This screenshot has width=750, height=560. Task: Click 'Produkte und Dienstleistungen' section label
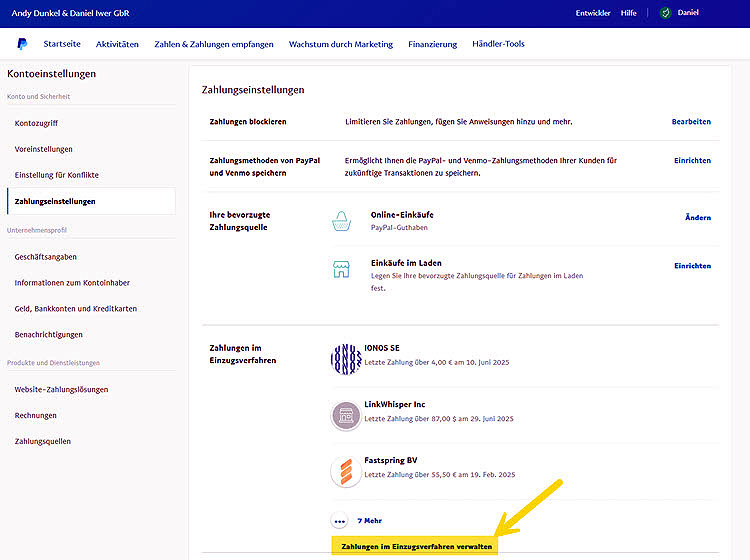[x=53, y=363]
